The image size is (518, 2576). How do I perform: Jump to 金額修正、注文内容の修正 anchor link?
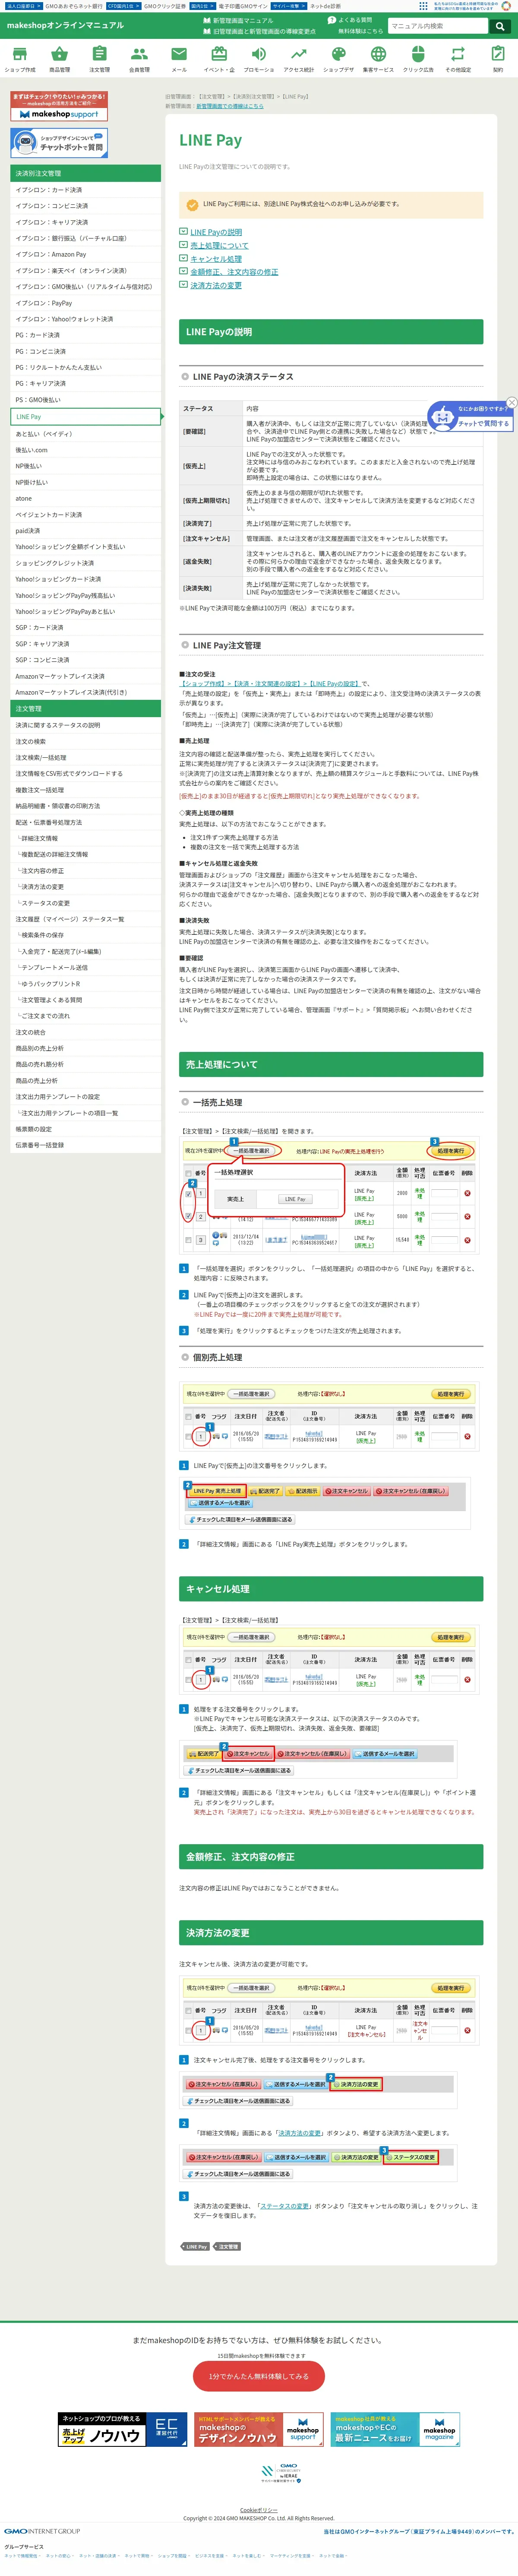pos(234,272)
